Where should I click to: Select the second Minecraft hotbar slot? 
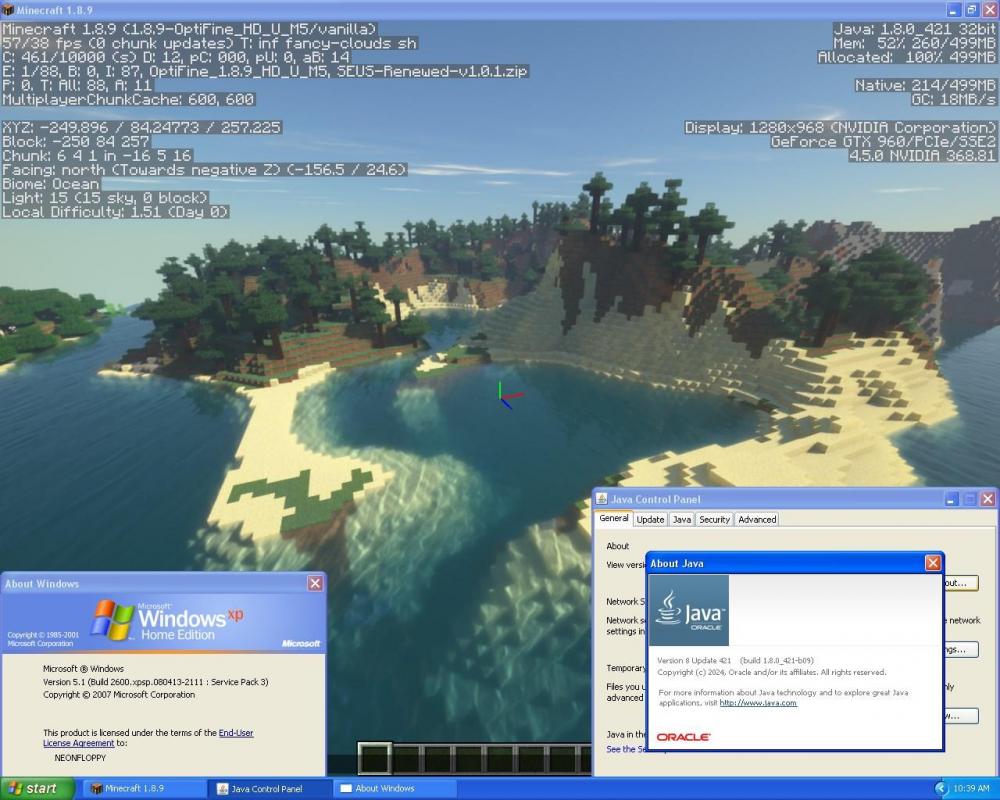click(406, 759)
